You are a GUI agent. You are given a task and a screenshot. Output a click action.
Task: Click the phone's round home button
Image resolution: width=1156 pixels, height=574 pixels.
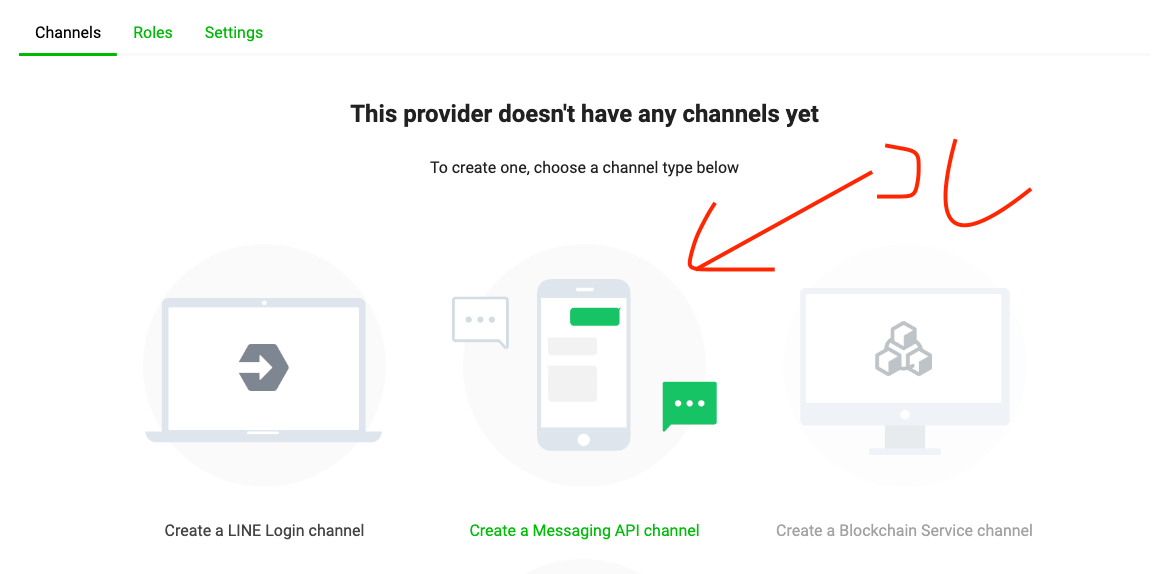point(584,440)
